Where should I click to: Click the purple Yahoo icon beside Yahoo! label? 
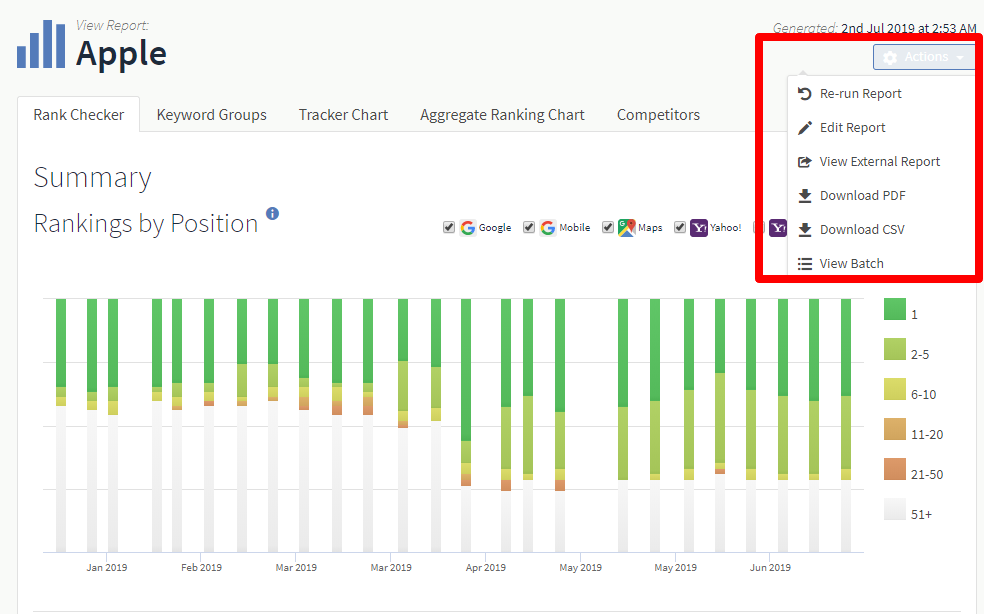pos(698,227)
